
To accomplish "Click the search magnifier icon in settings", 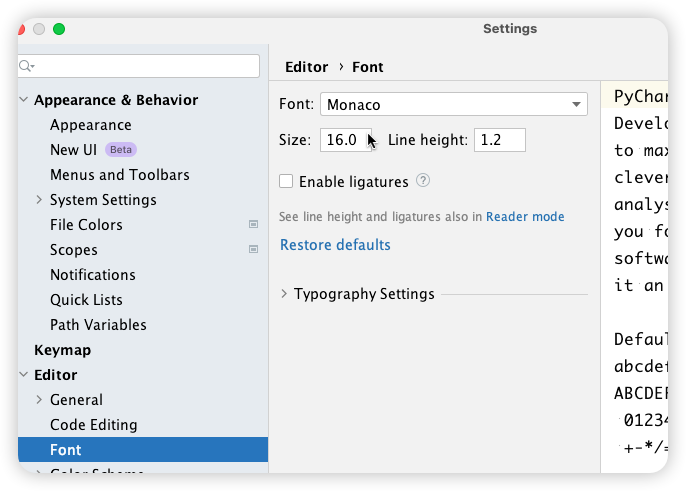I will (26, 66).
